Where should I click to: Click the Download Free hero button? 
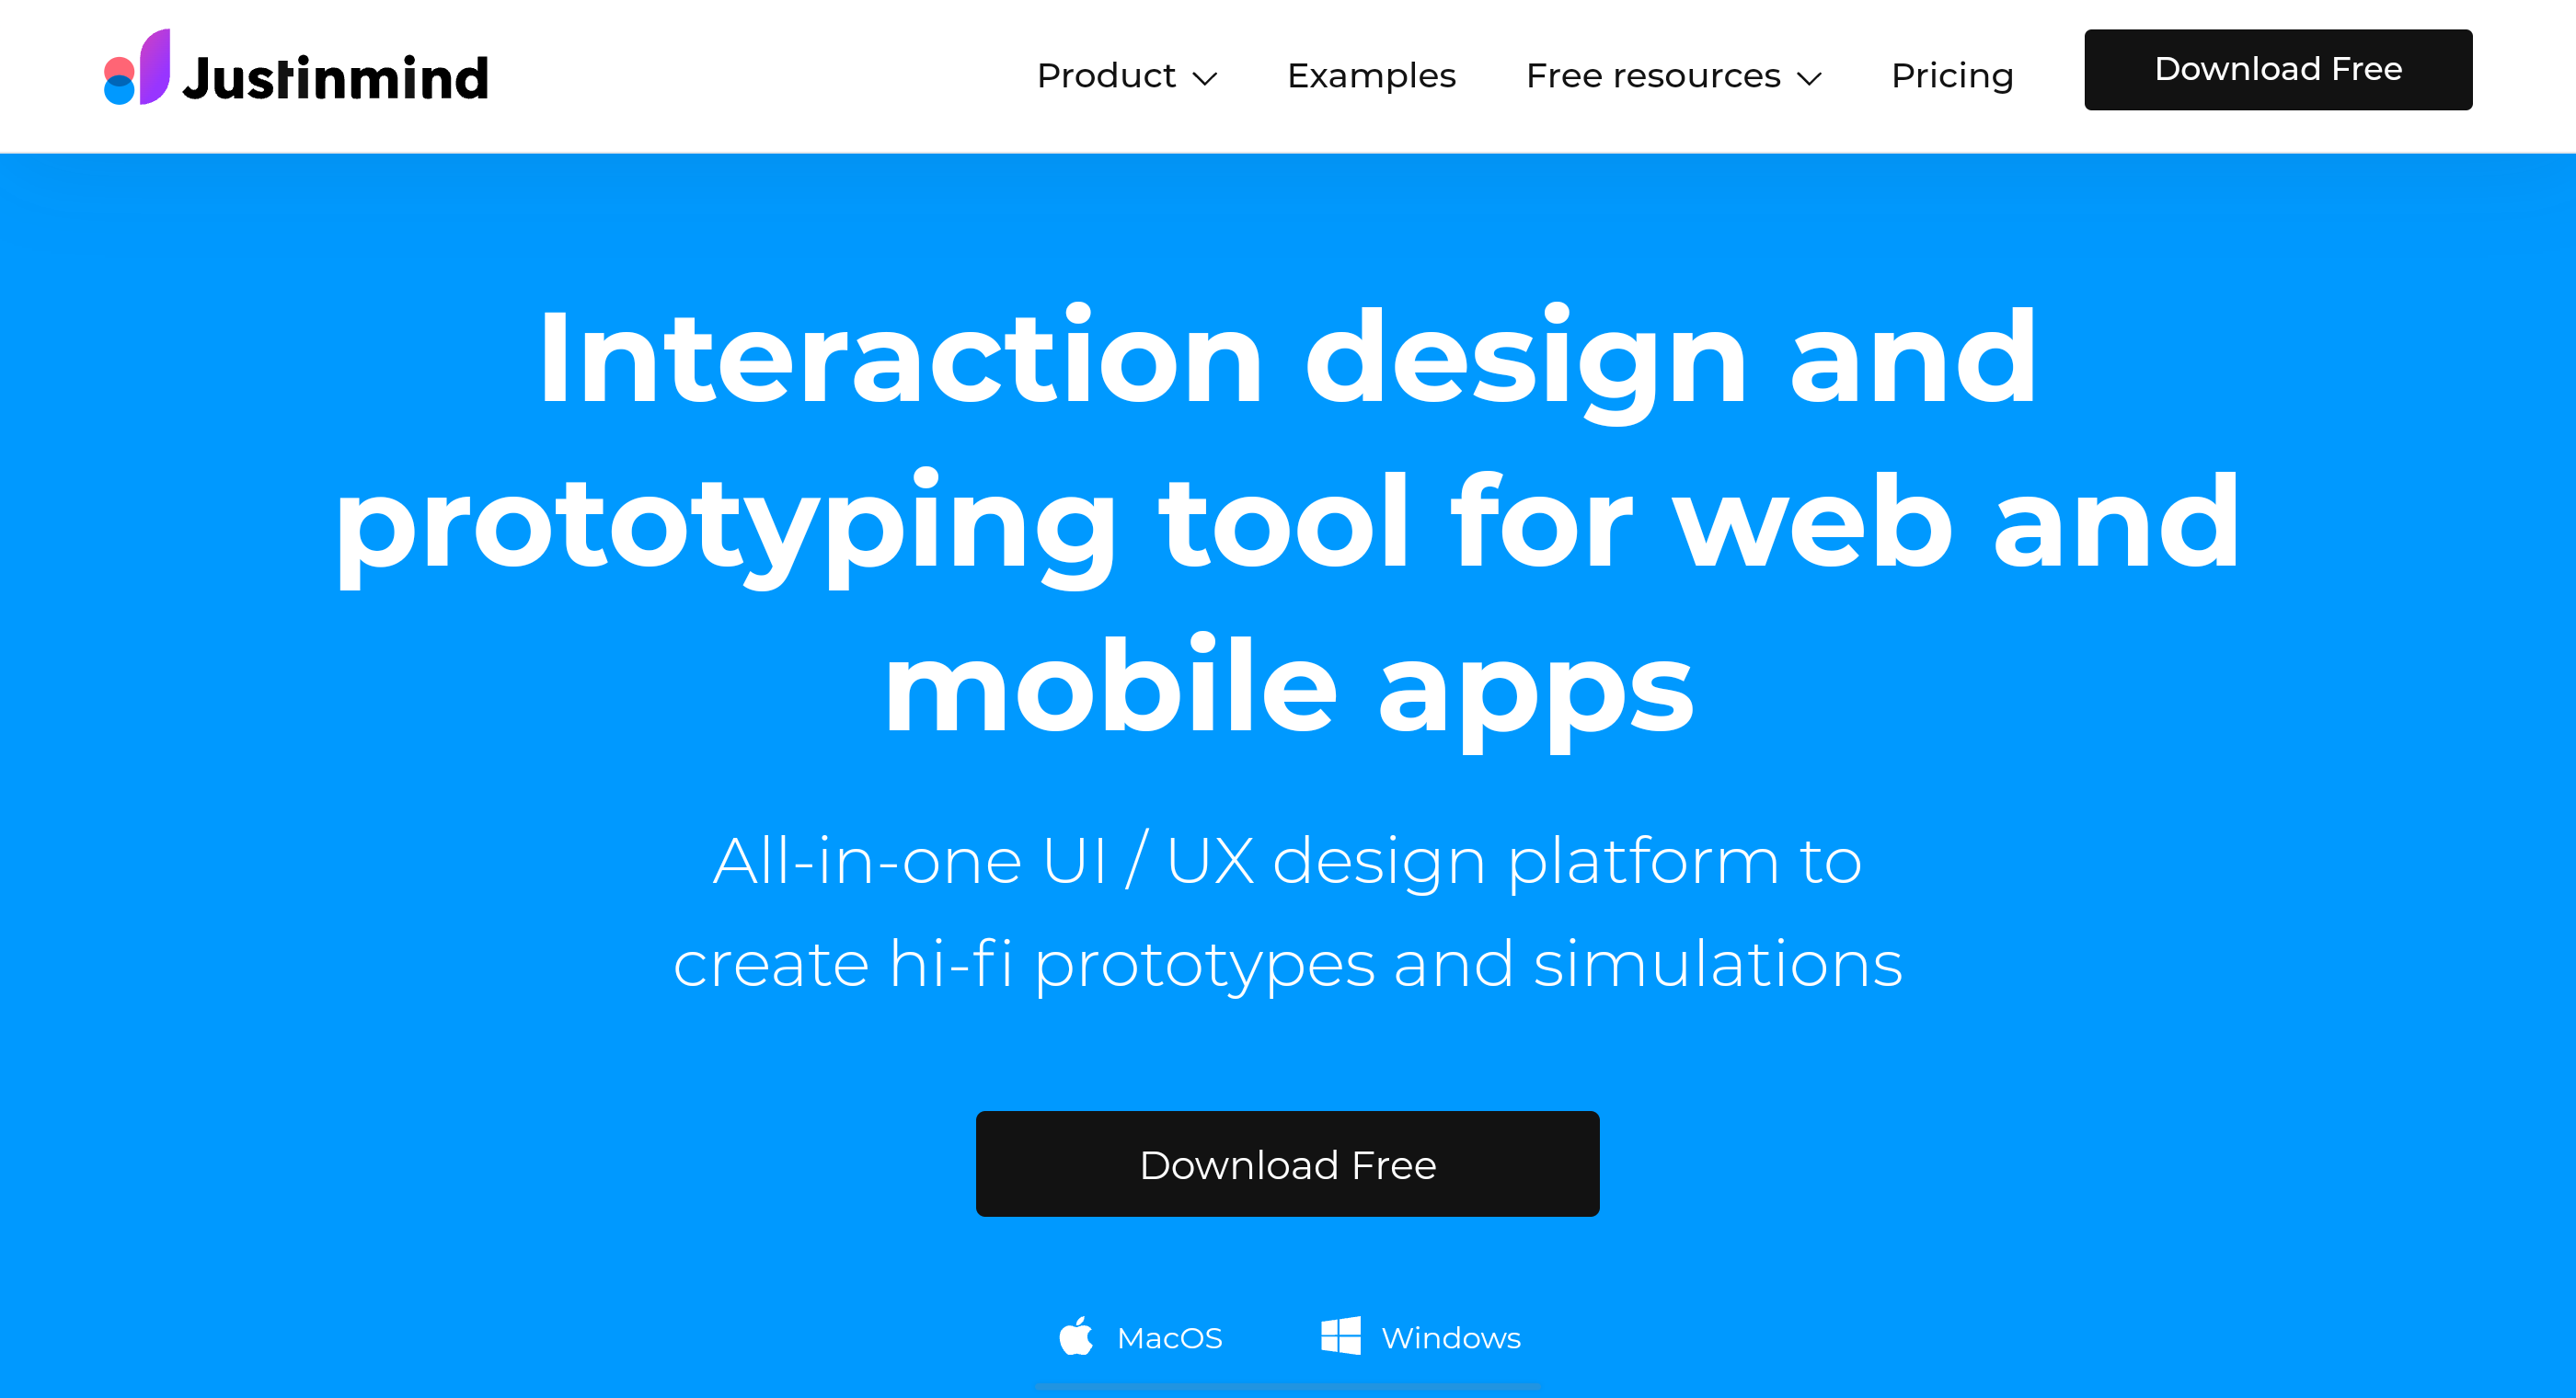coord(1288,1163)
